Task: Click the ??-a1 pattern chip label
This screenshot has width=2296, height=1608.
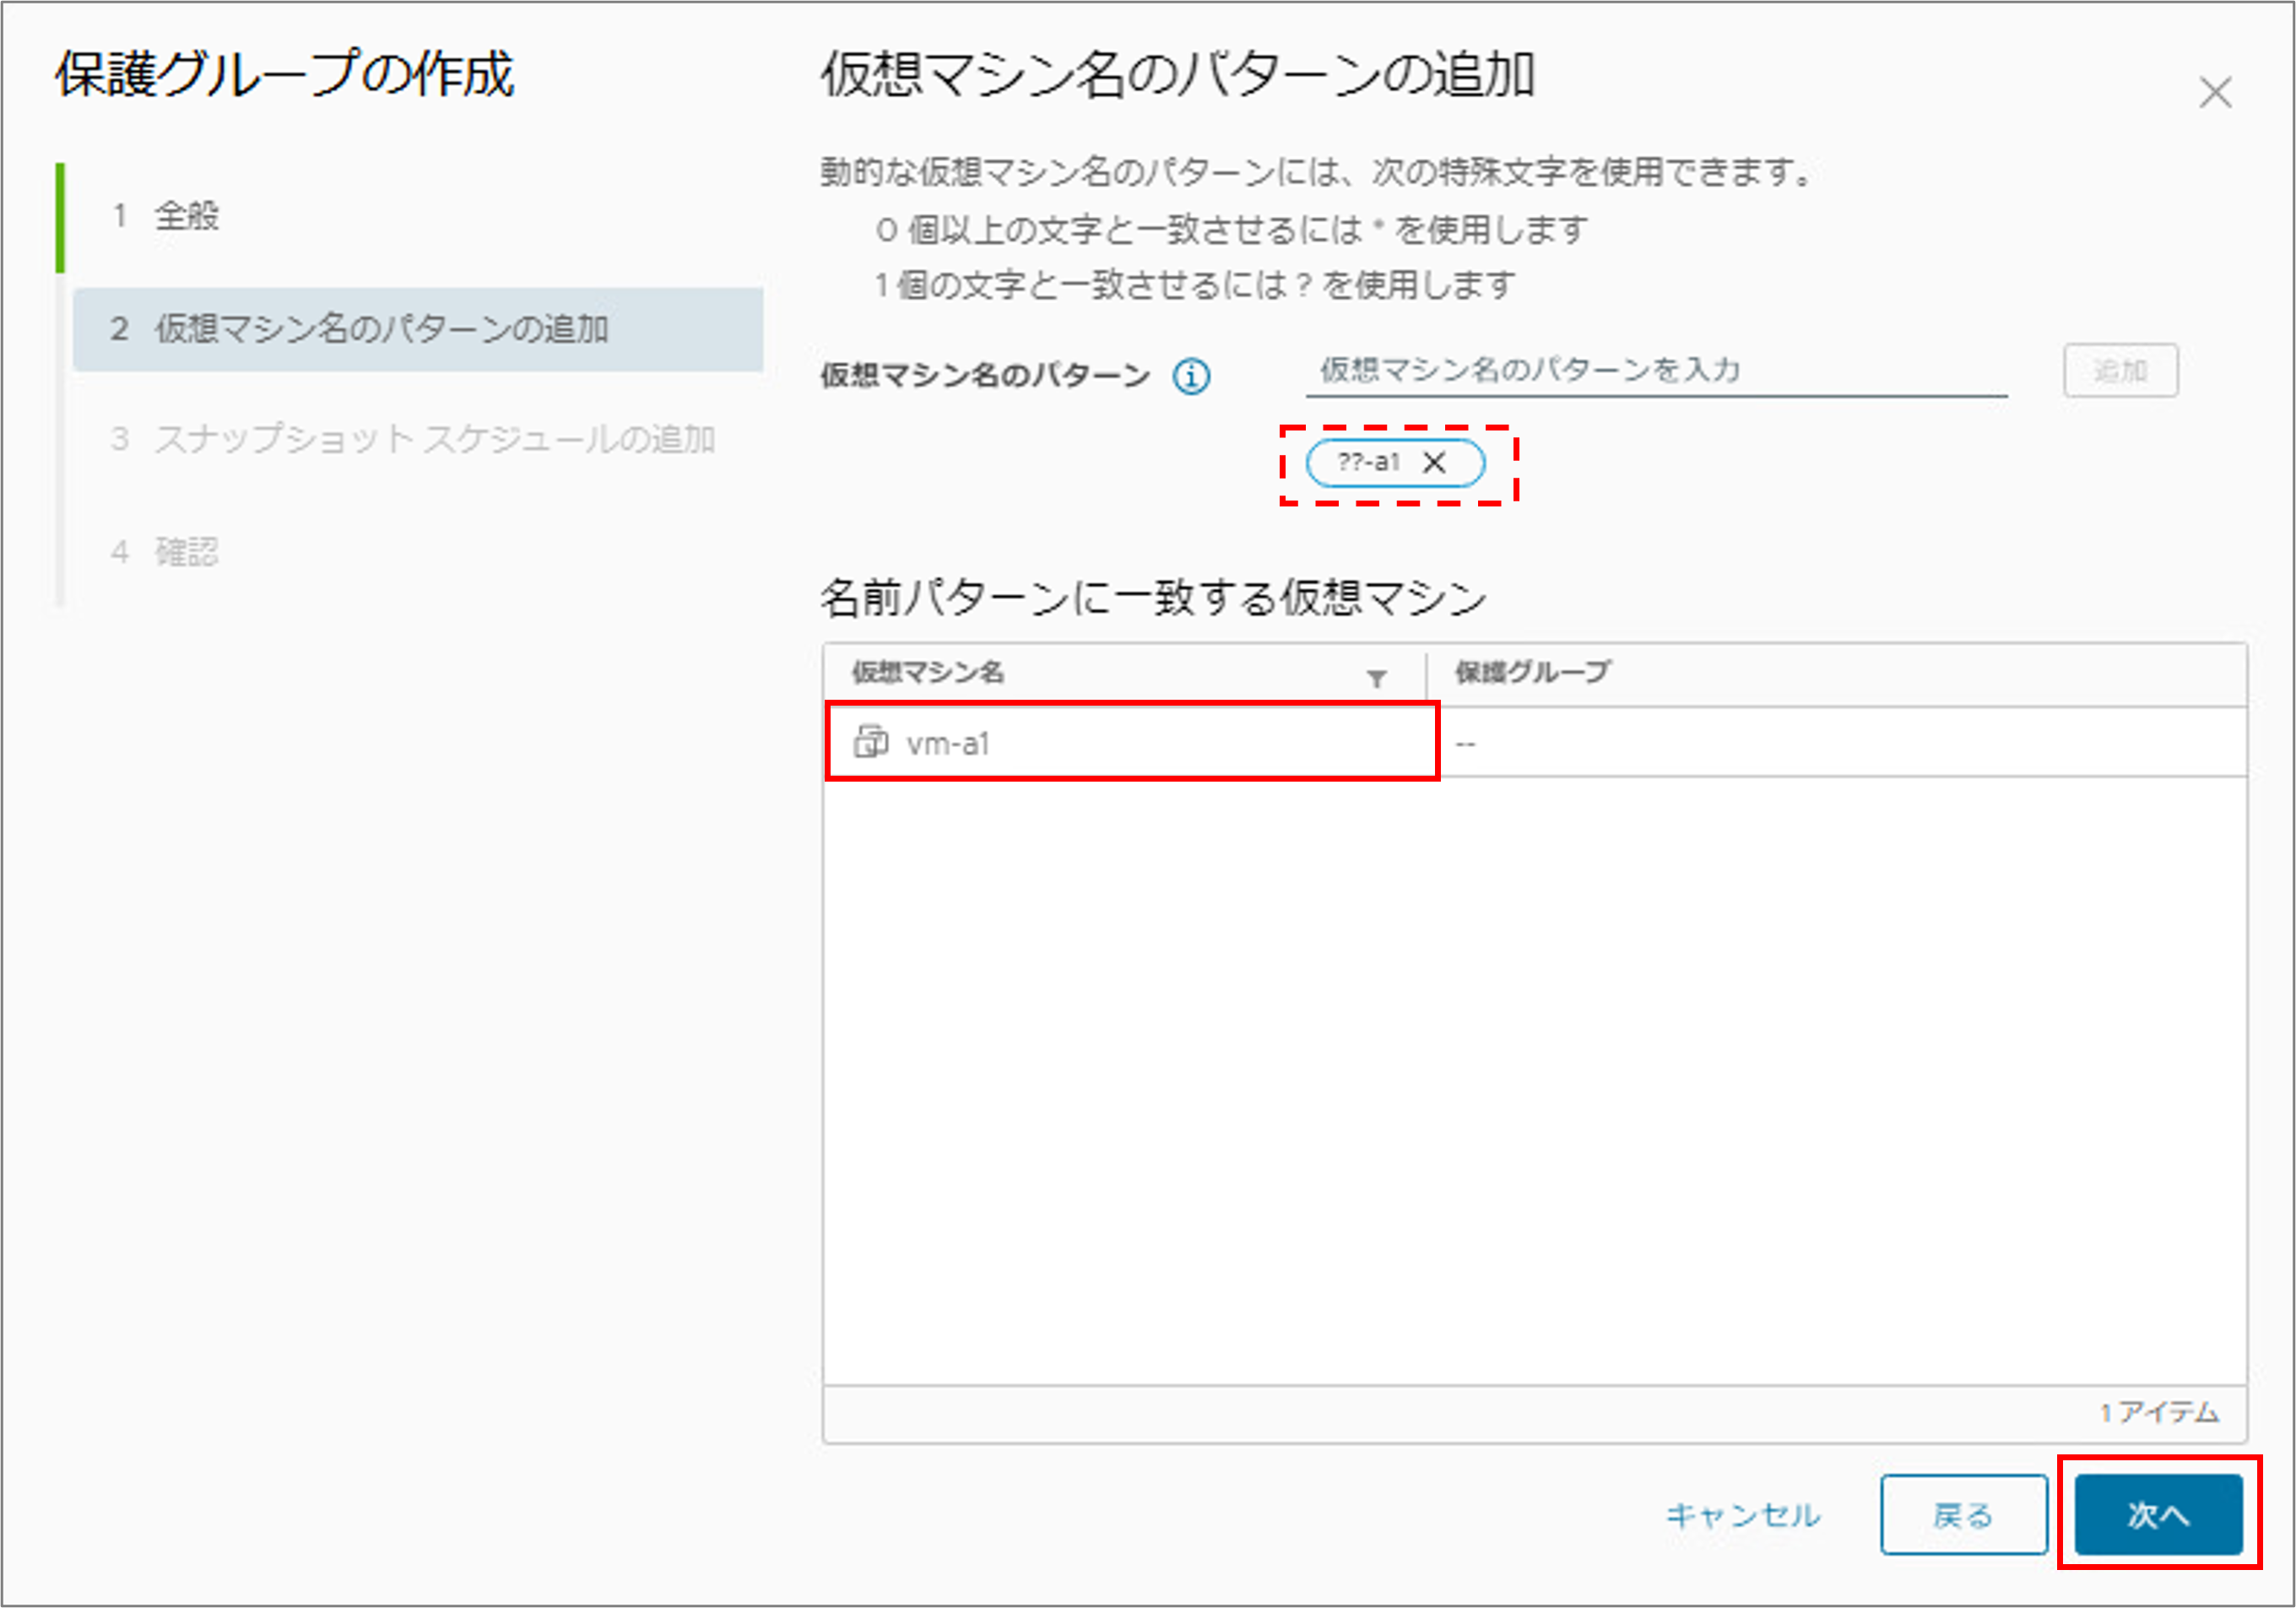Action: (x=1369, y=462)
